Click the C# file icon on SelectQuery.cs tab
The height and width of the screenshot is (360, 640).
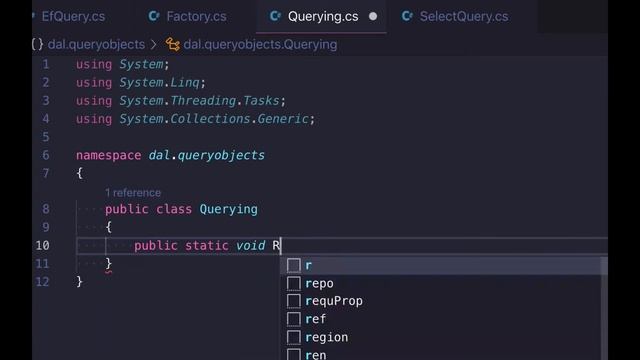tap(407, 16)
